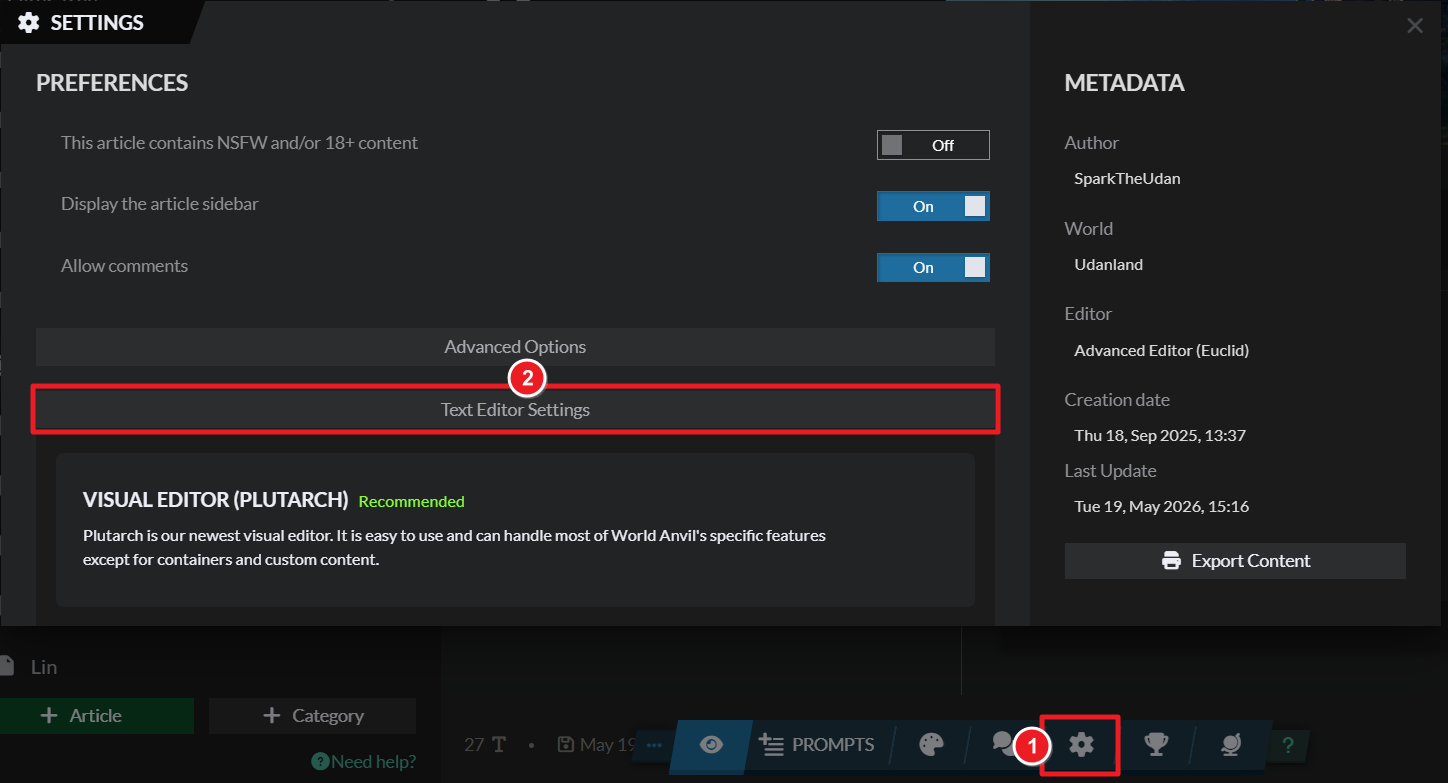Open the palette styling icon

coord(931,744)
